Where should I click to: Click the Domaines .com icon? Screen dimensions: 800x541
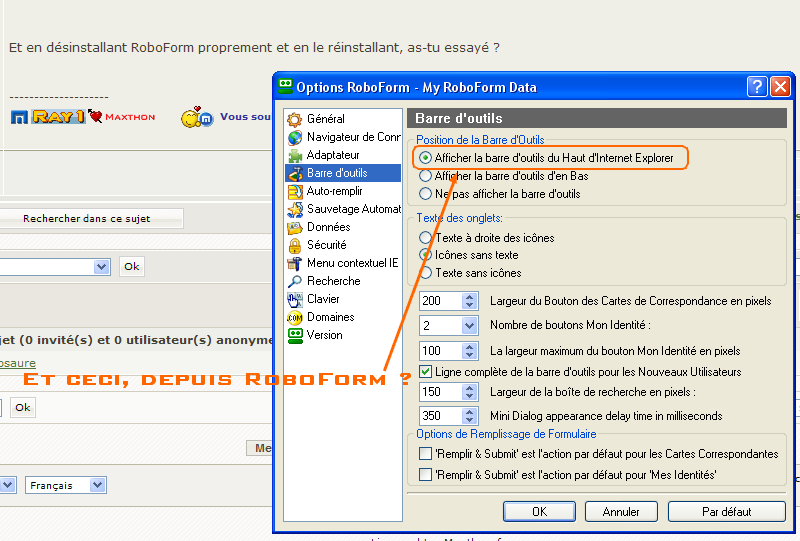tap(294, 317)
